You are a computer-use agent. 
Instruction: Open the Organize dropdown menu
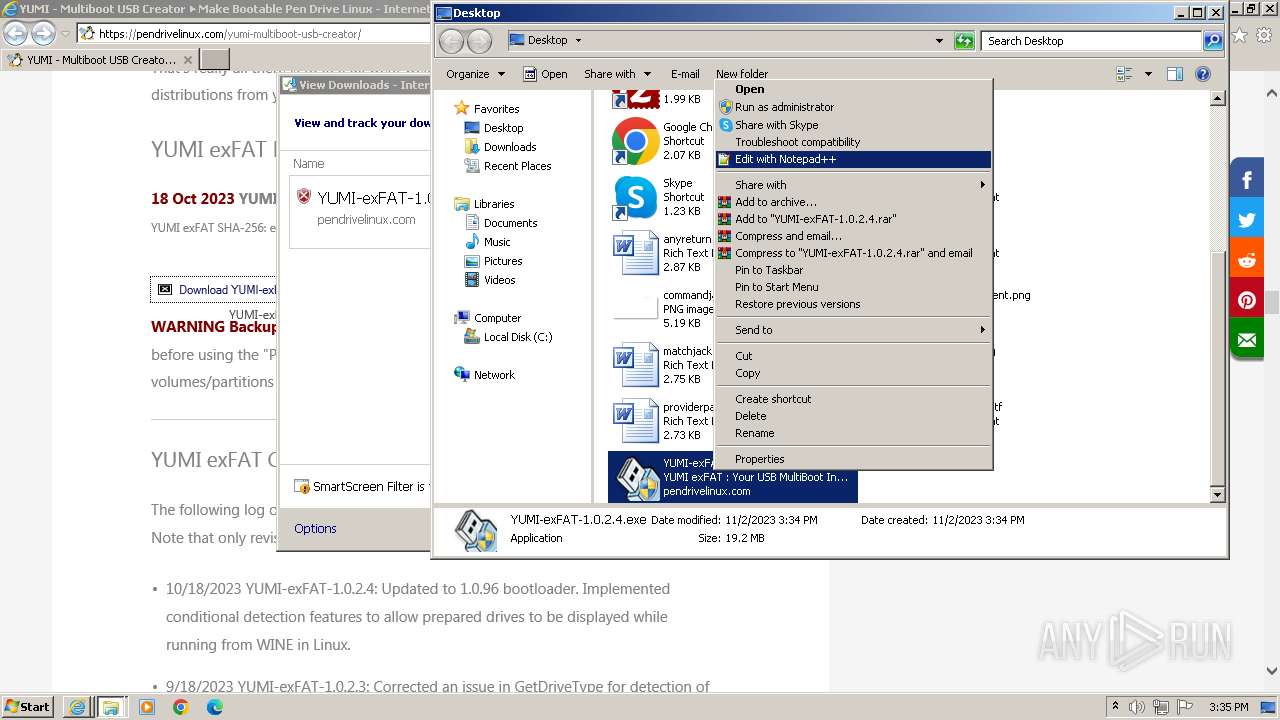point(475,74)
